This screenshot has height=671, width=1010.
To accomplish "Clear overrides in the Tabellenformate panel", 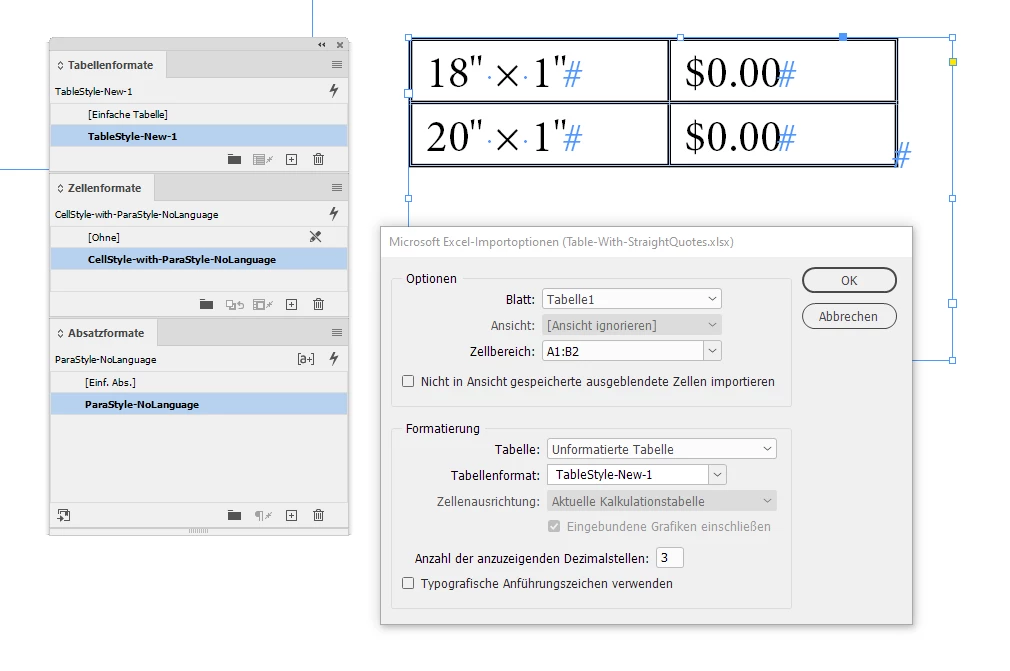I will (x=263, y=159).
